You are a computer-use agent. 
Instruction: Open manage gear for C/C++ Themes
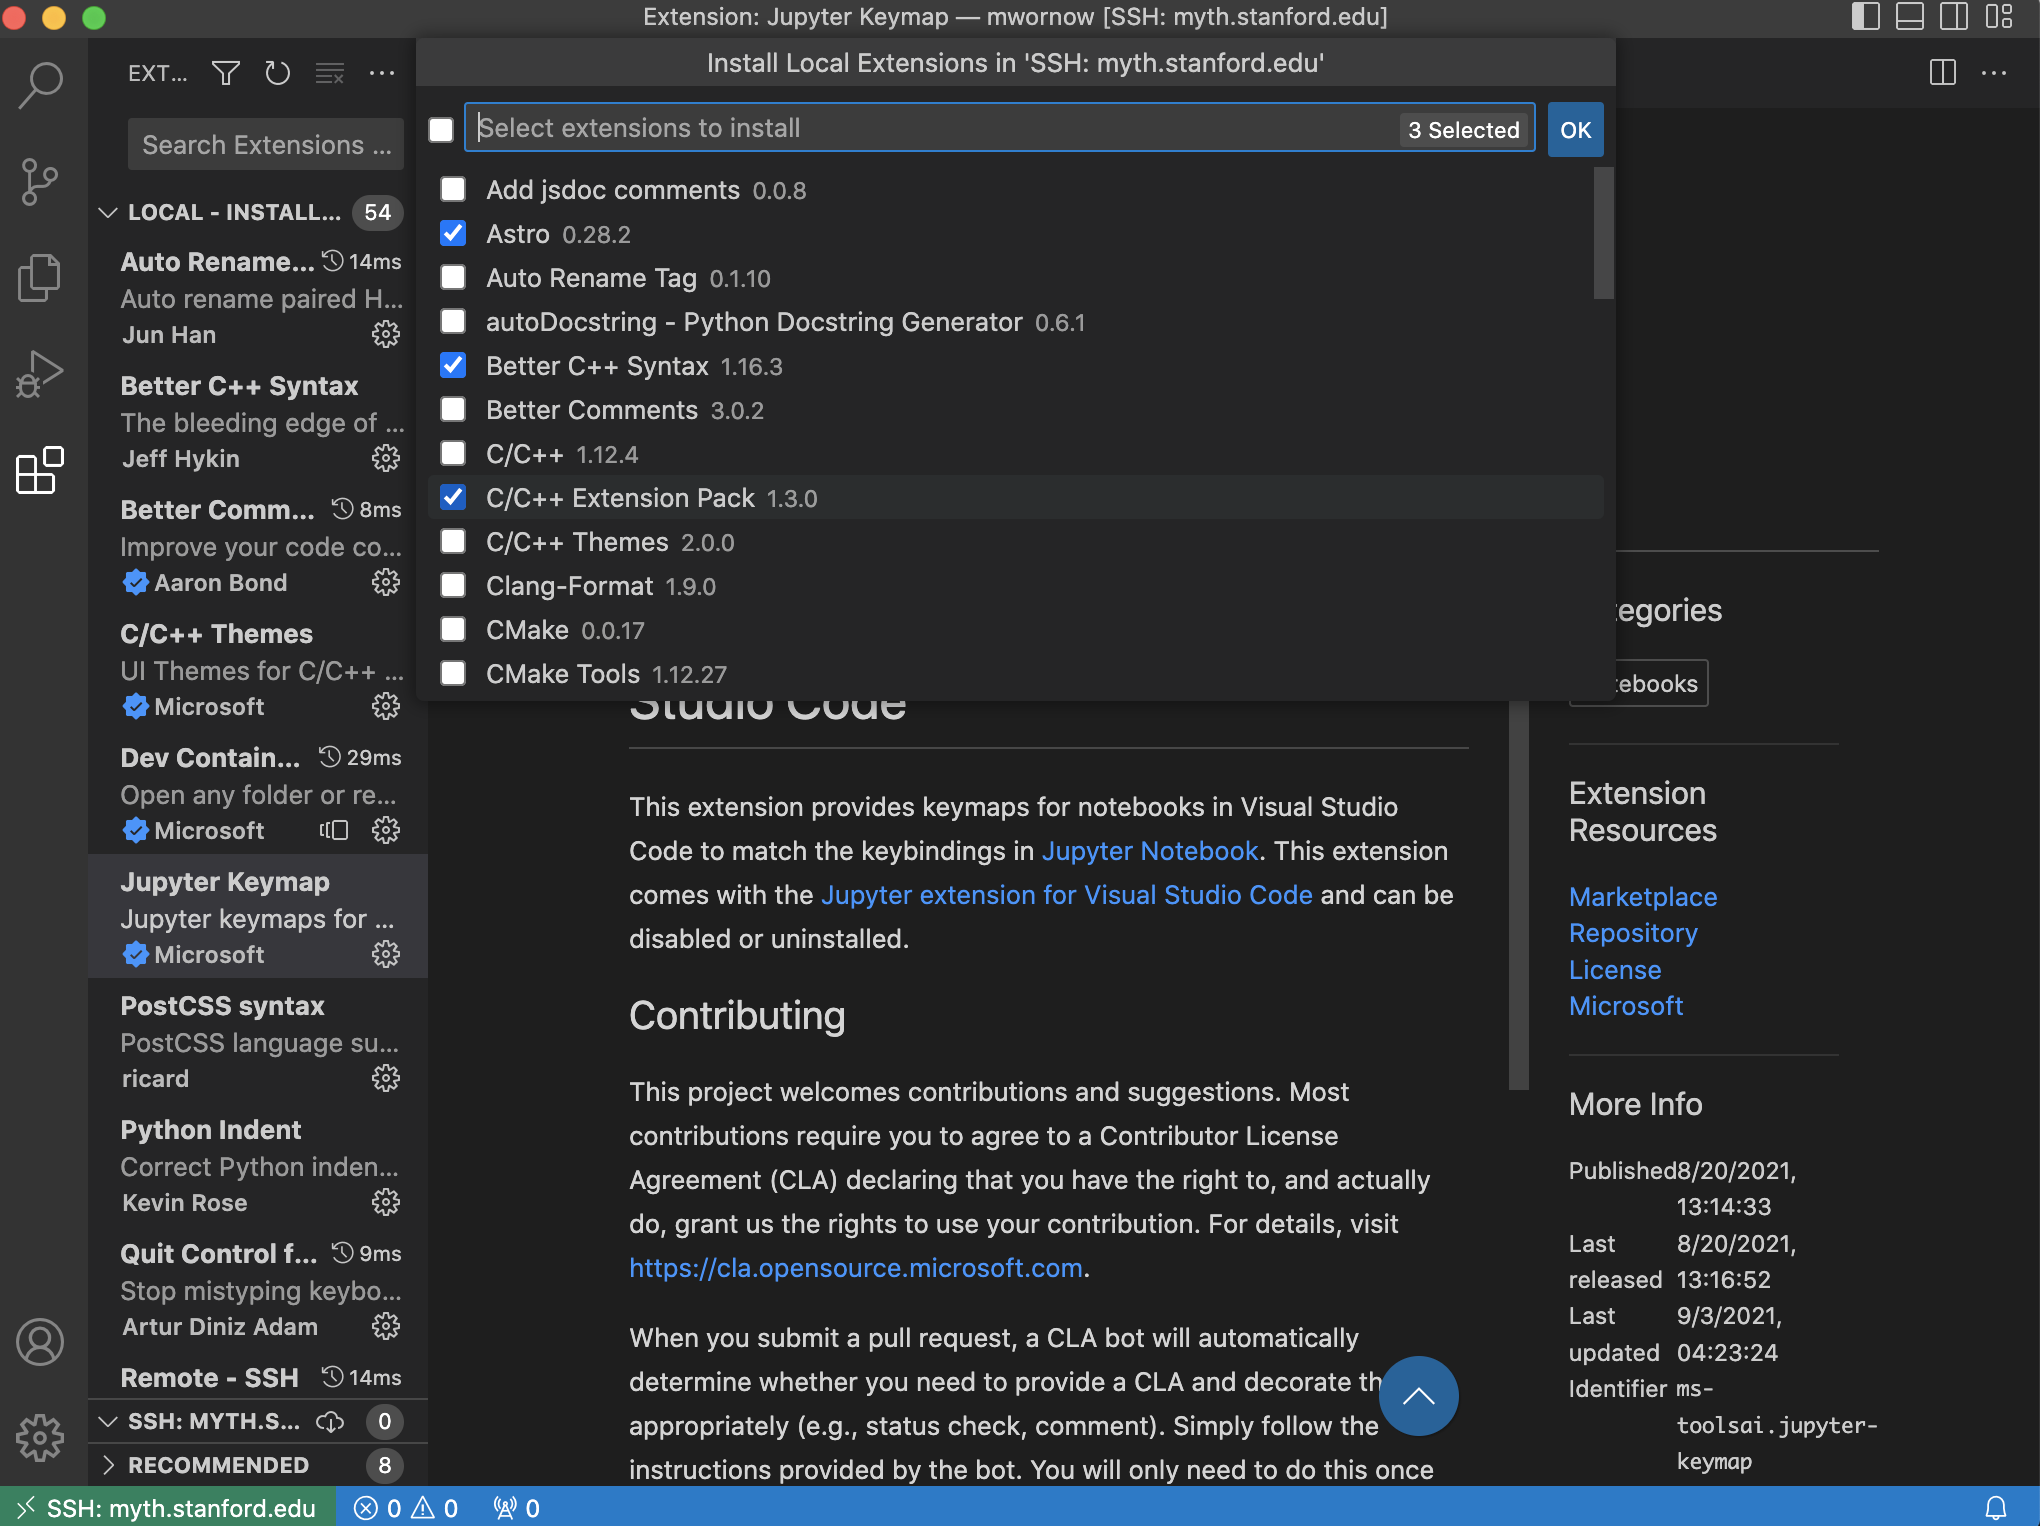tap(386, 706)
